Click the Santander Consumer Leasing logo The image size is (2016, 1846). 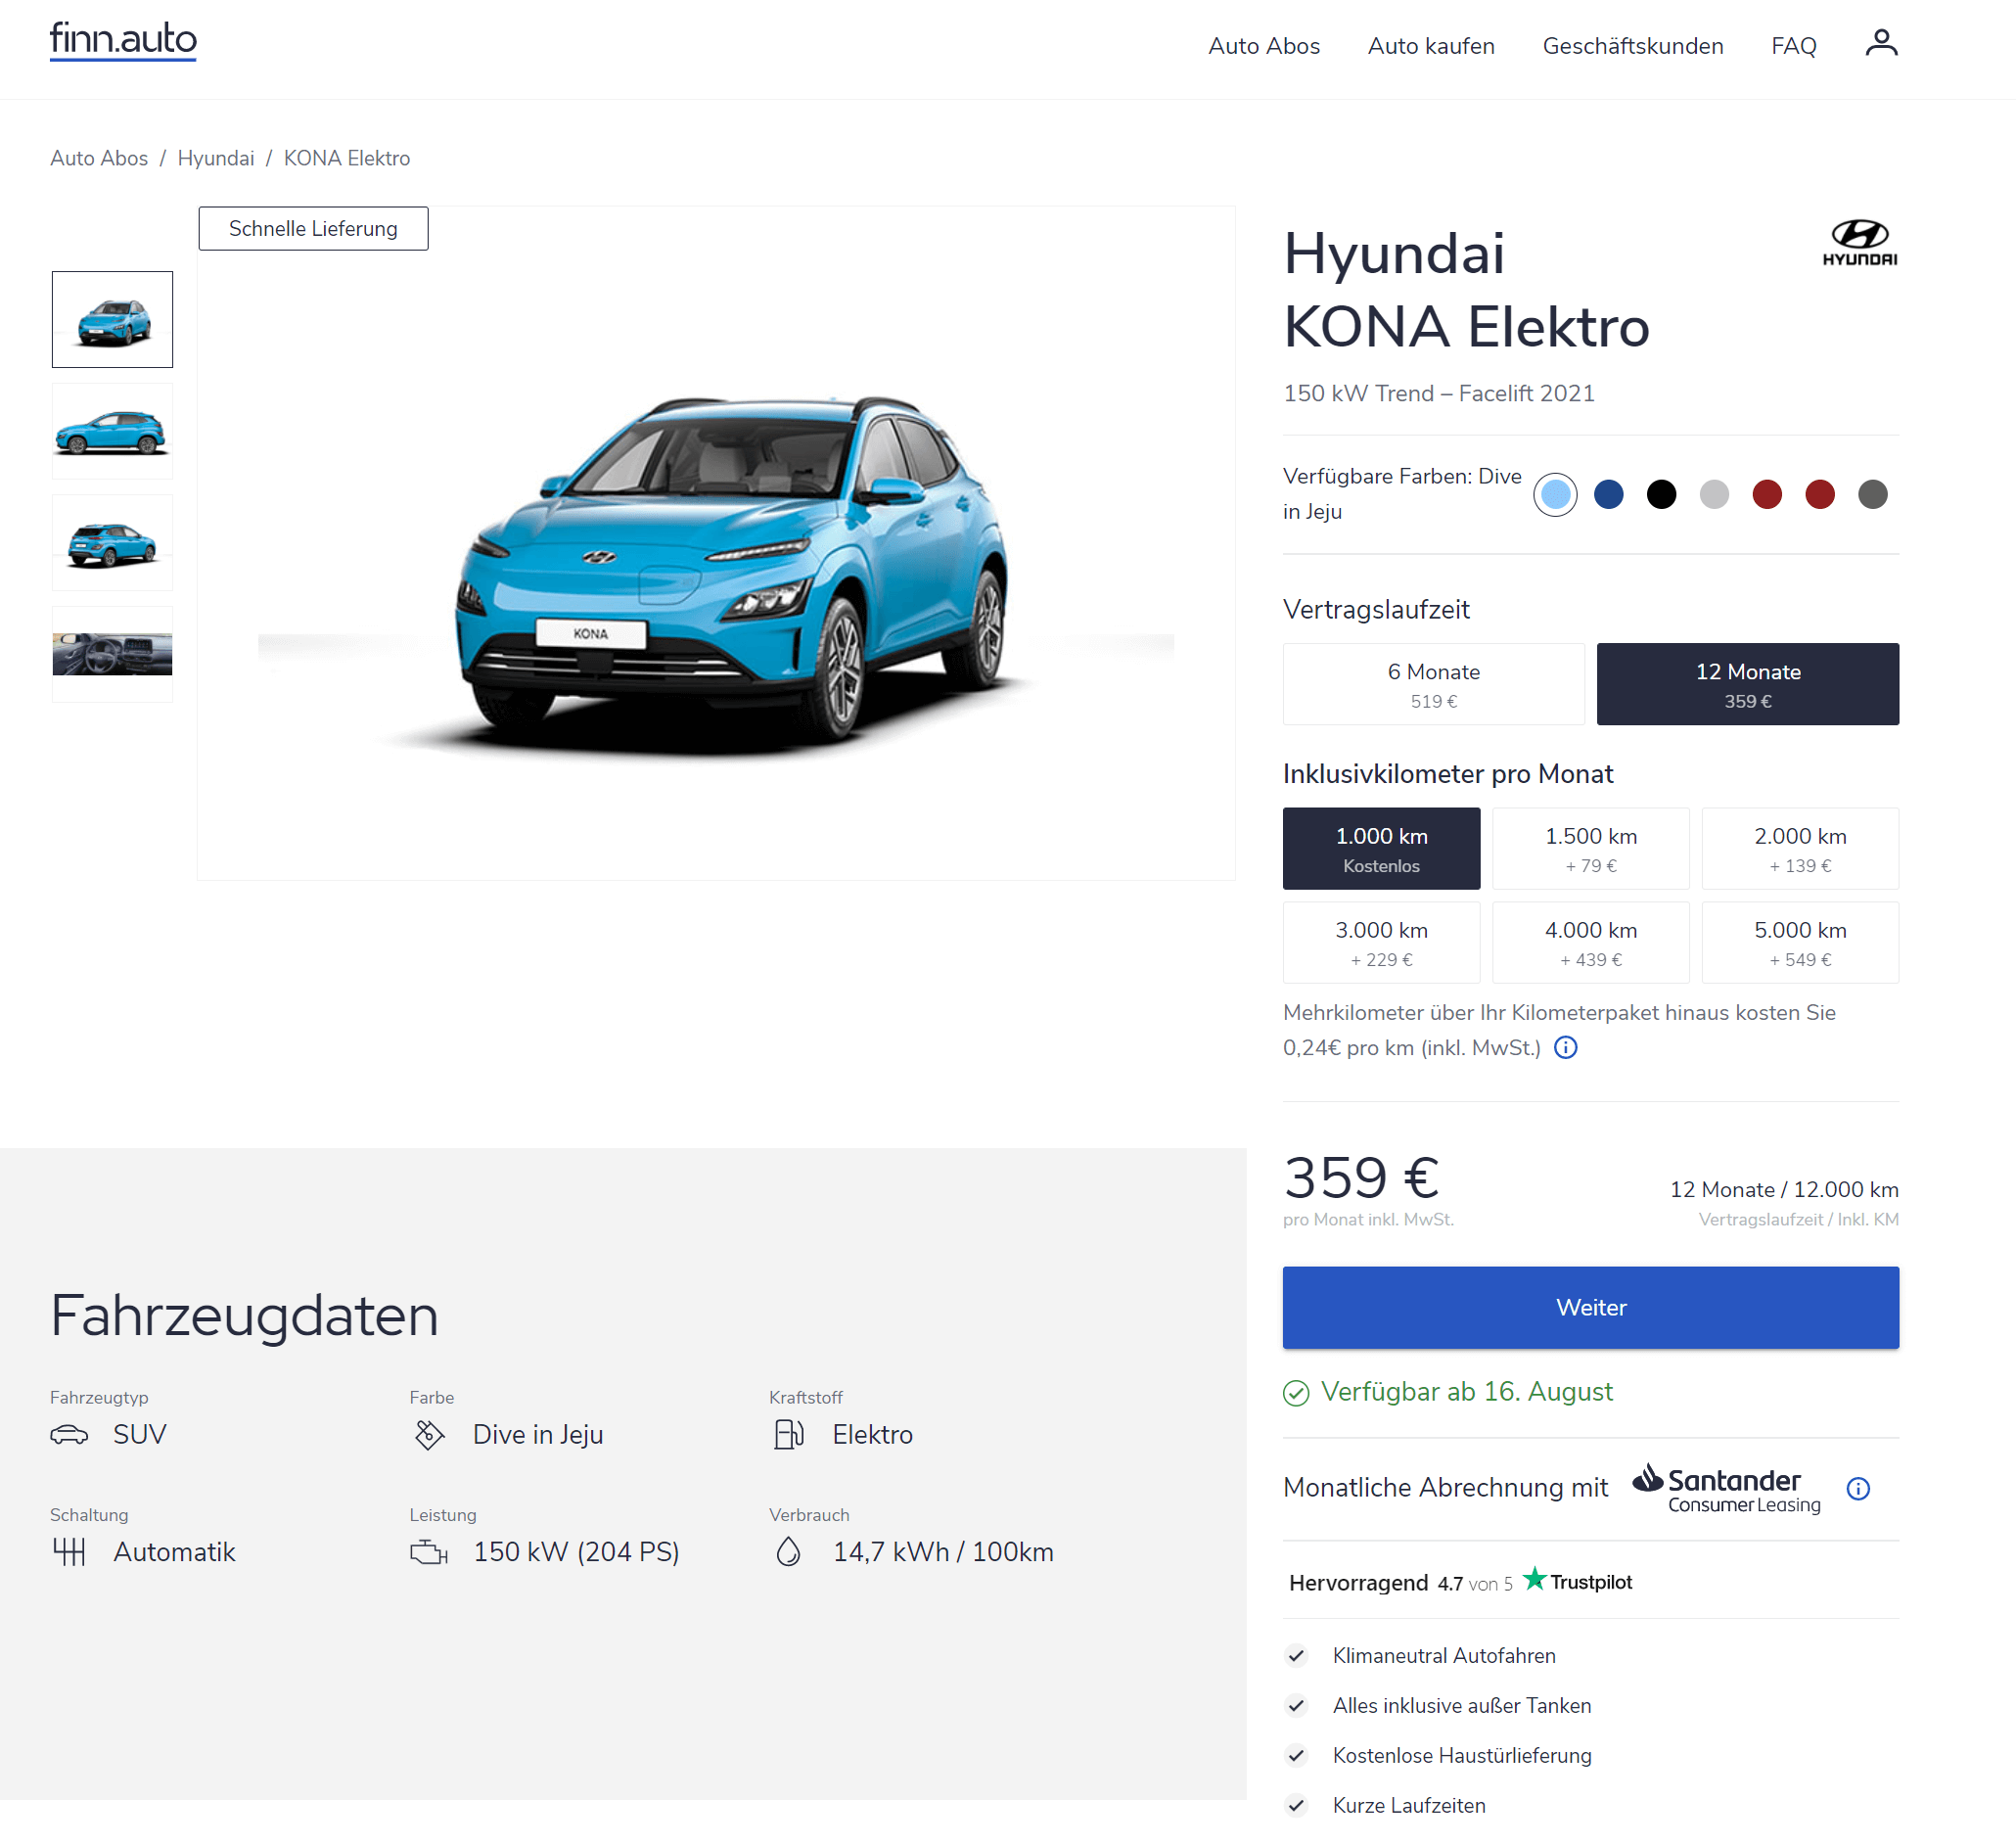(1726, 1489)
